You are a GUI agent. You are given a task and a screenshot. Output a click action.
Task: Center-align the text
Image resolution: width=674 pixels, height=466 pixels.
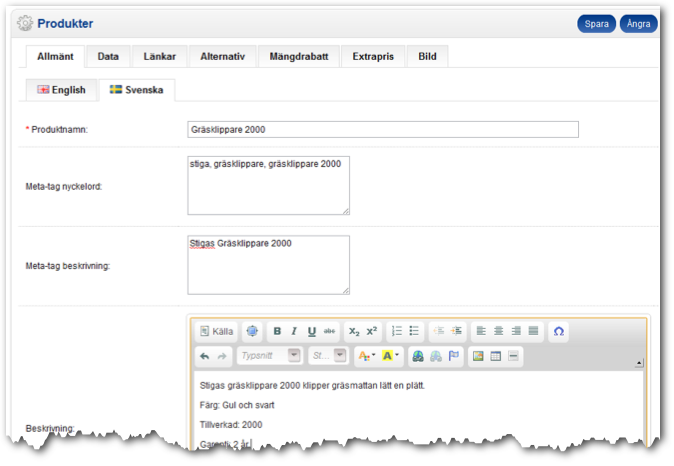[499, 331]
